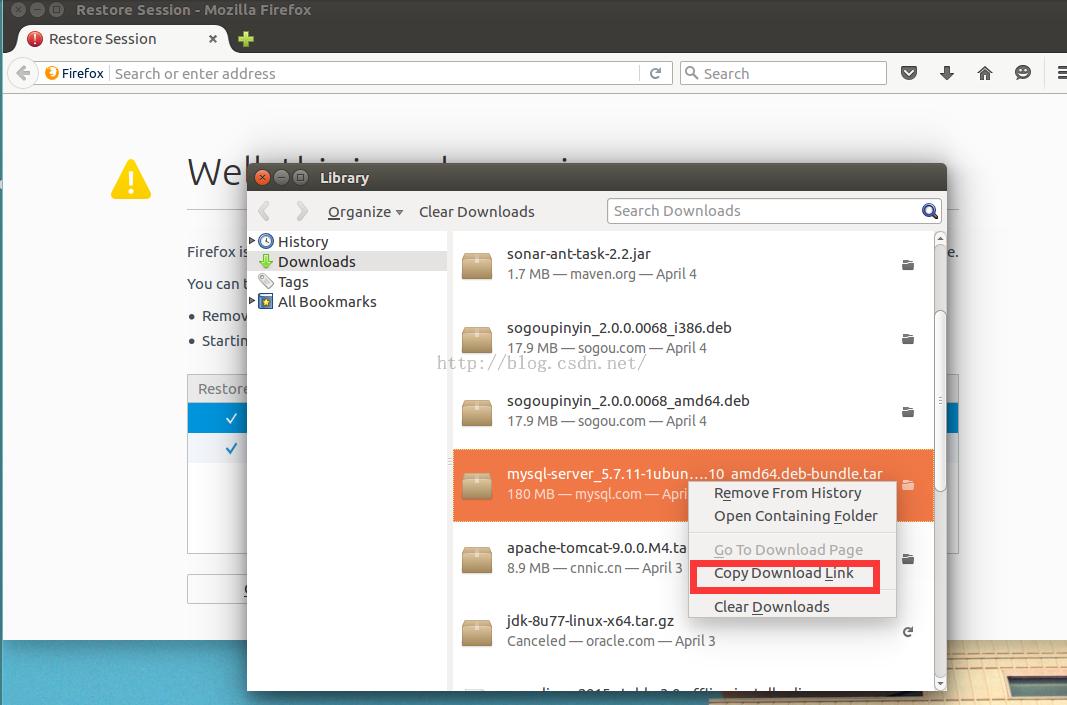Expand the History tree node

pyautogui.click(x=252, y=240)
